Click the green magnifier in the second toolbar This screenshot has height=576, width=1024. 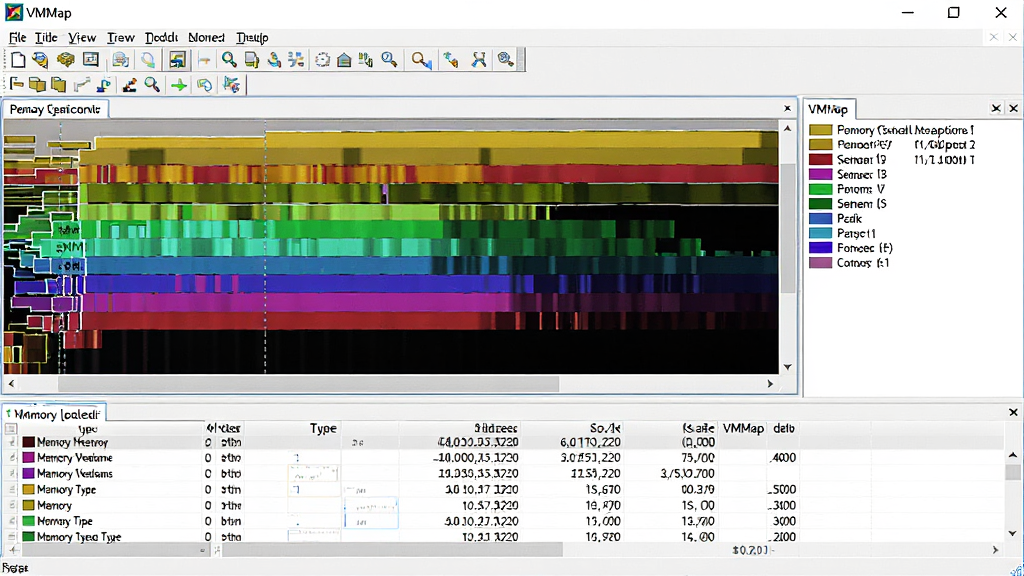pyautogui.click(x=152, y=85)
